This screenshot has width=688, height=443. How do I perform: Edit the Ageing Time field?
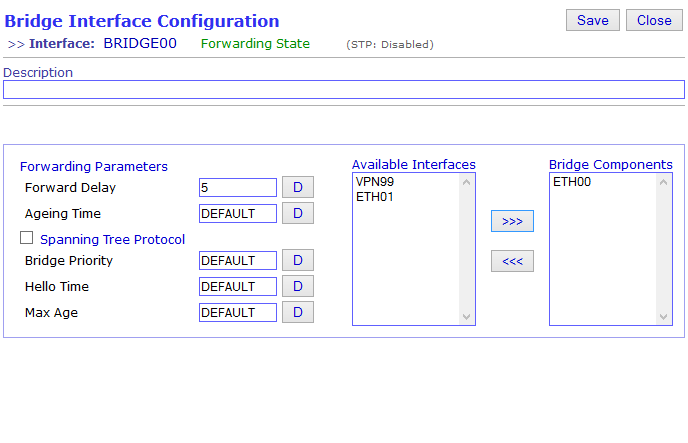(238, 214)
